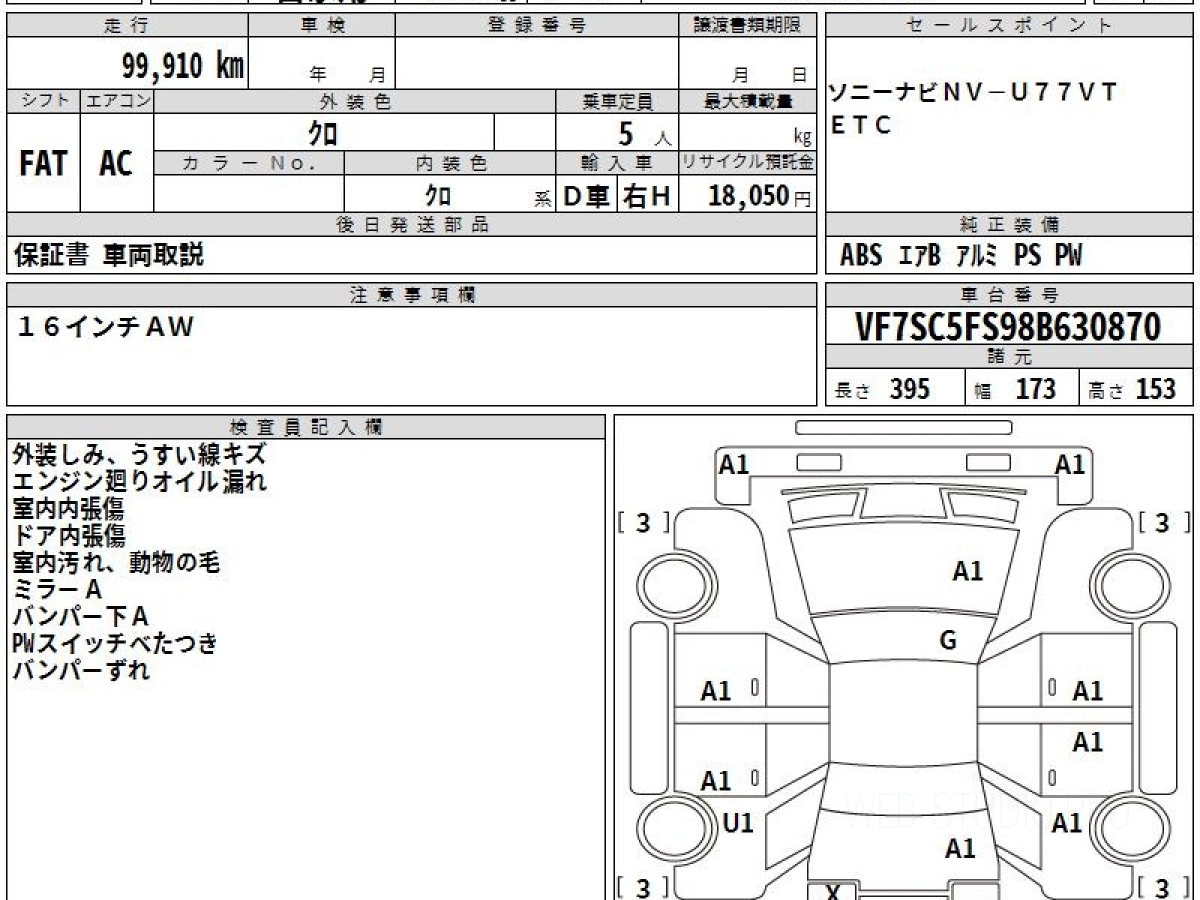Click the 内装色 header
This screenshot has height=900, width=1200.
(x=450, y=162)
